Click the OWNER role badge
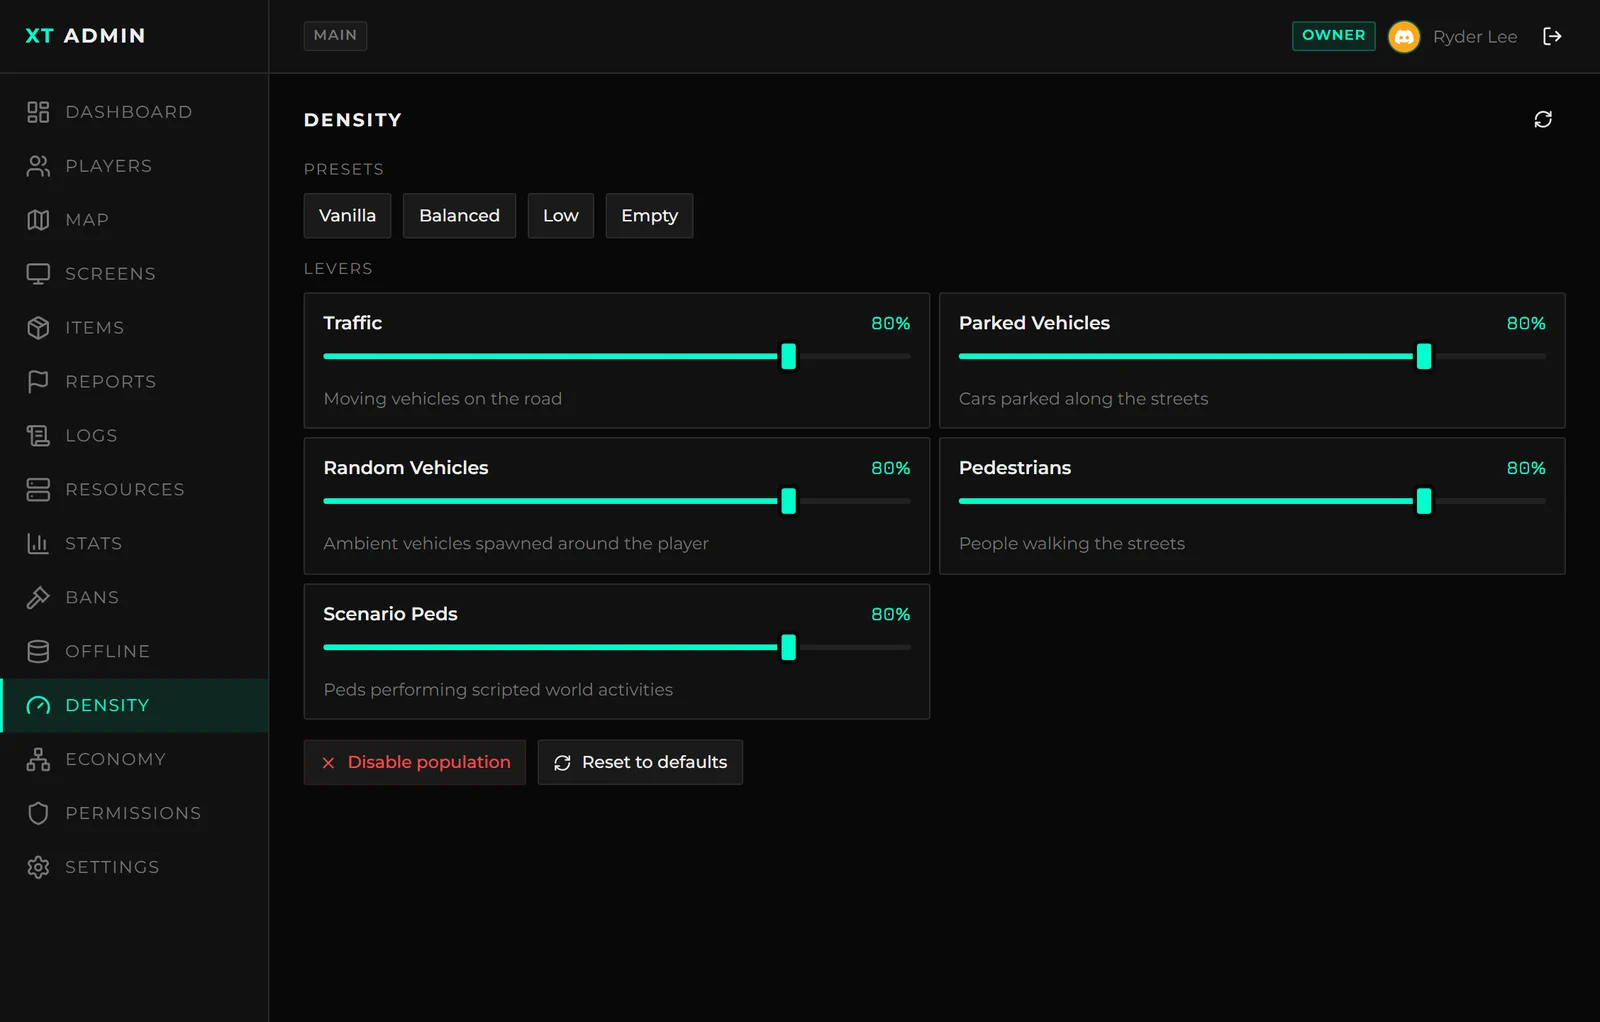1600x1022 pixels. point(1334,36)
